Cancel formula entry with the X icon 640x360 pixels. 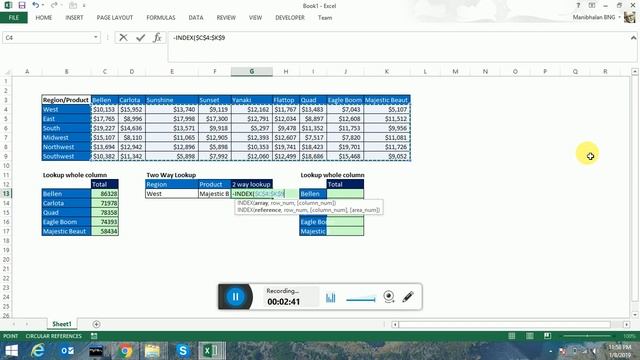tap(123, 38)
